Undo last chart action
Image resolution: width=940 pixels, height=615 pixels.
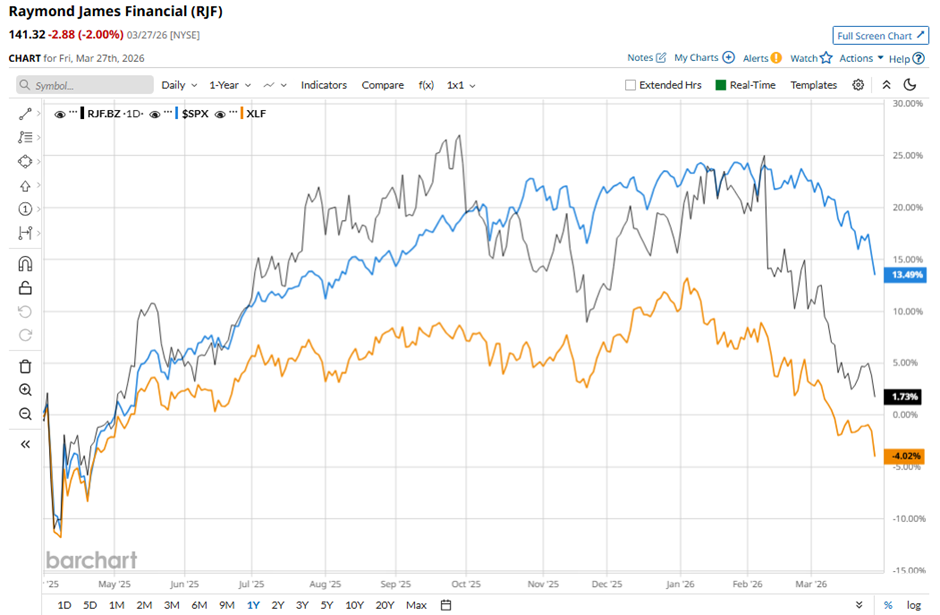point(25,312)
